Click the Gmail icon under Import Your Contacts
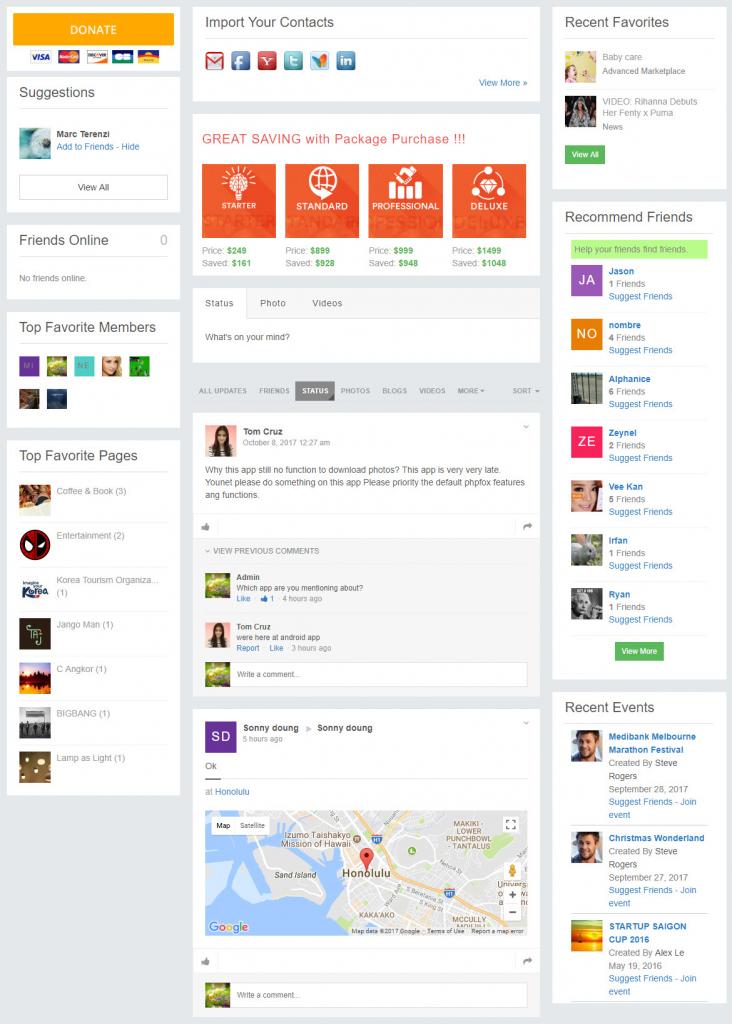Screen dimensions: 732x1024 tap(214, 61)
